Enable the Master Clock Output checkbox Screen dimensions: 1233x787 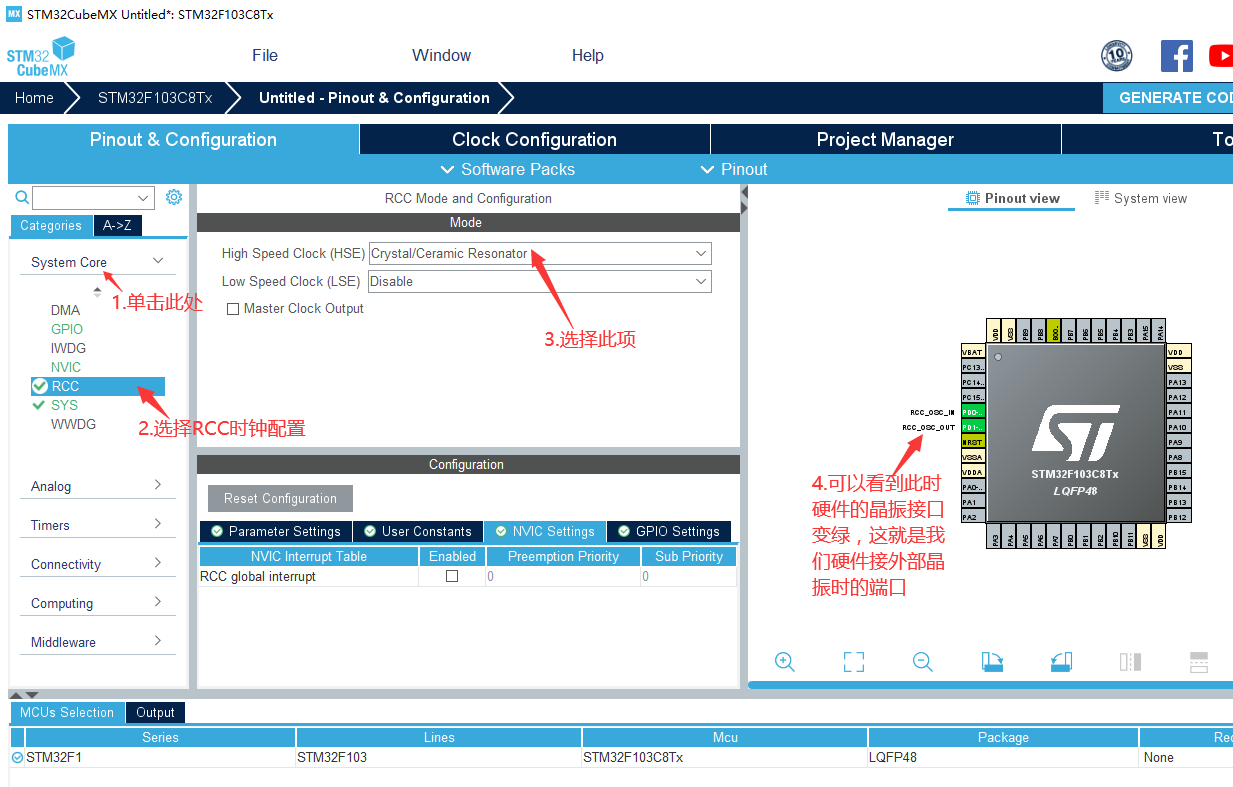235,308
